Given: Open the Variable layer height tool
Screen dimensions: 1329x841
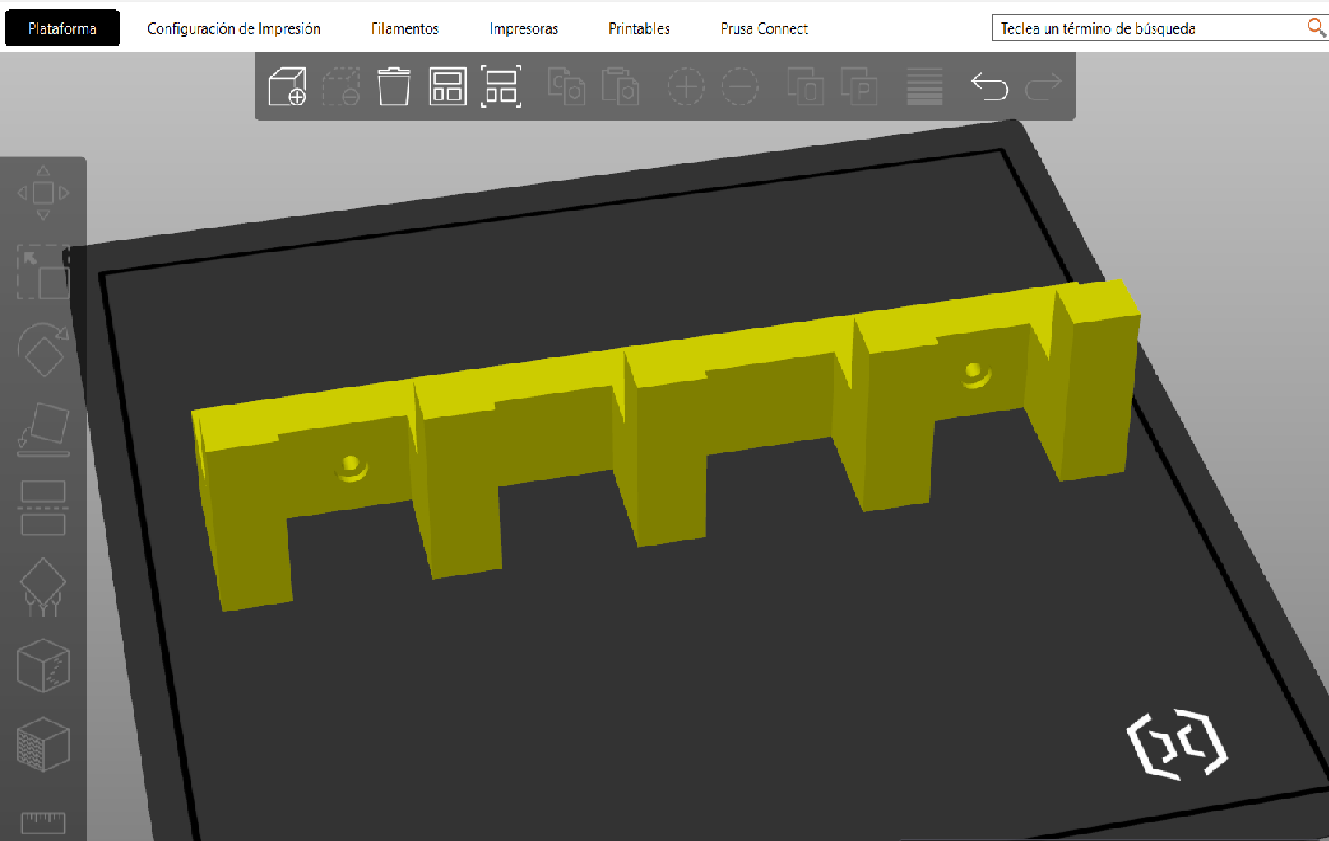Looking at the screenshot, I should tap(925, 86).
